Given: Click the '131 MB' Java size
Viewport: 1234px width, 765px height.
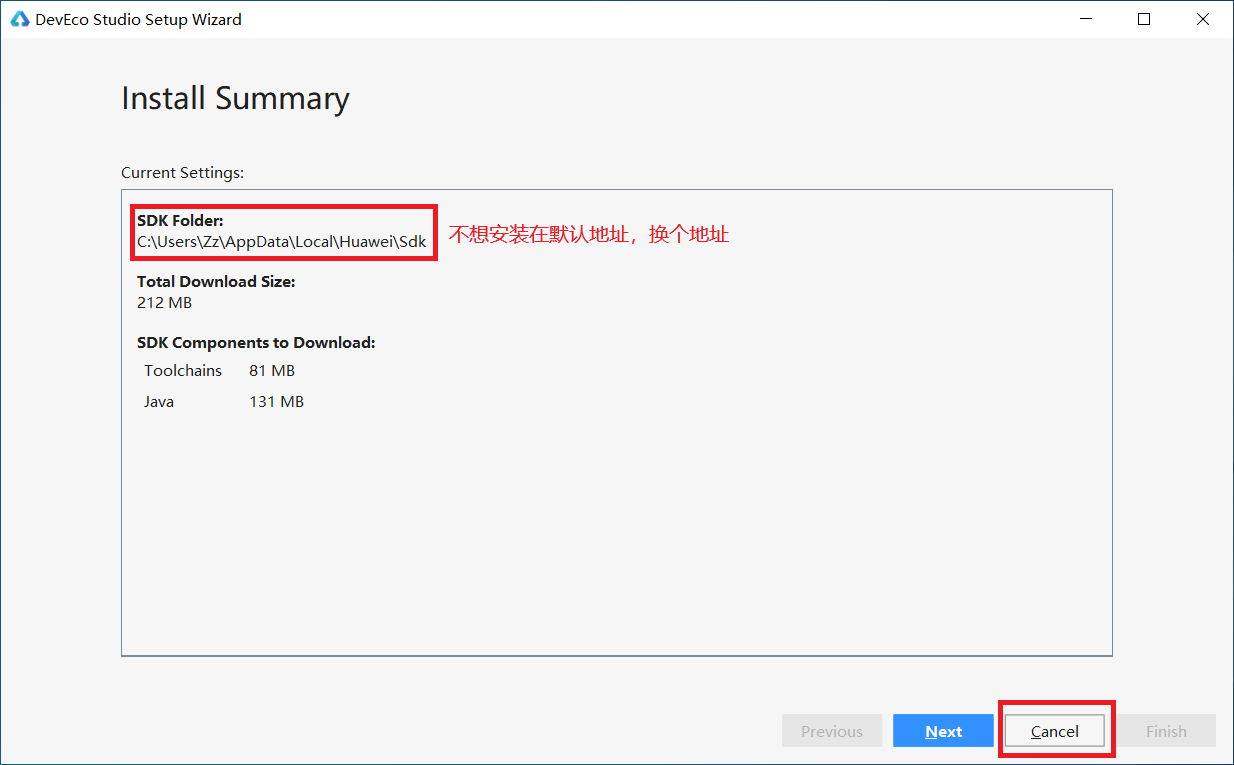Looking at the screenshot, I should (x=276, y=402).
